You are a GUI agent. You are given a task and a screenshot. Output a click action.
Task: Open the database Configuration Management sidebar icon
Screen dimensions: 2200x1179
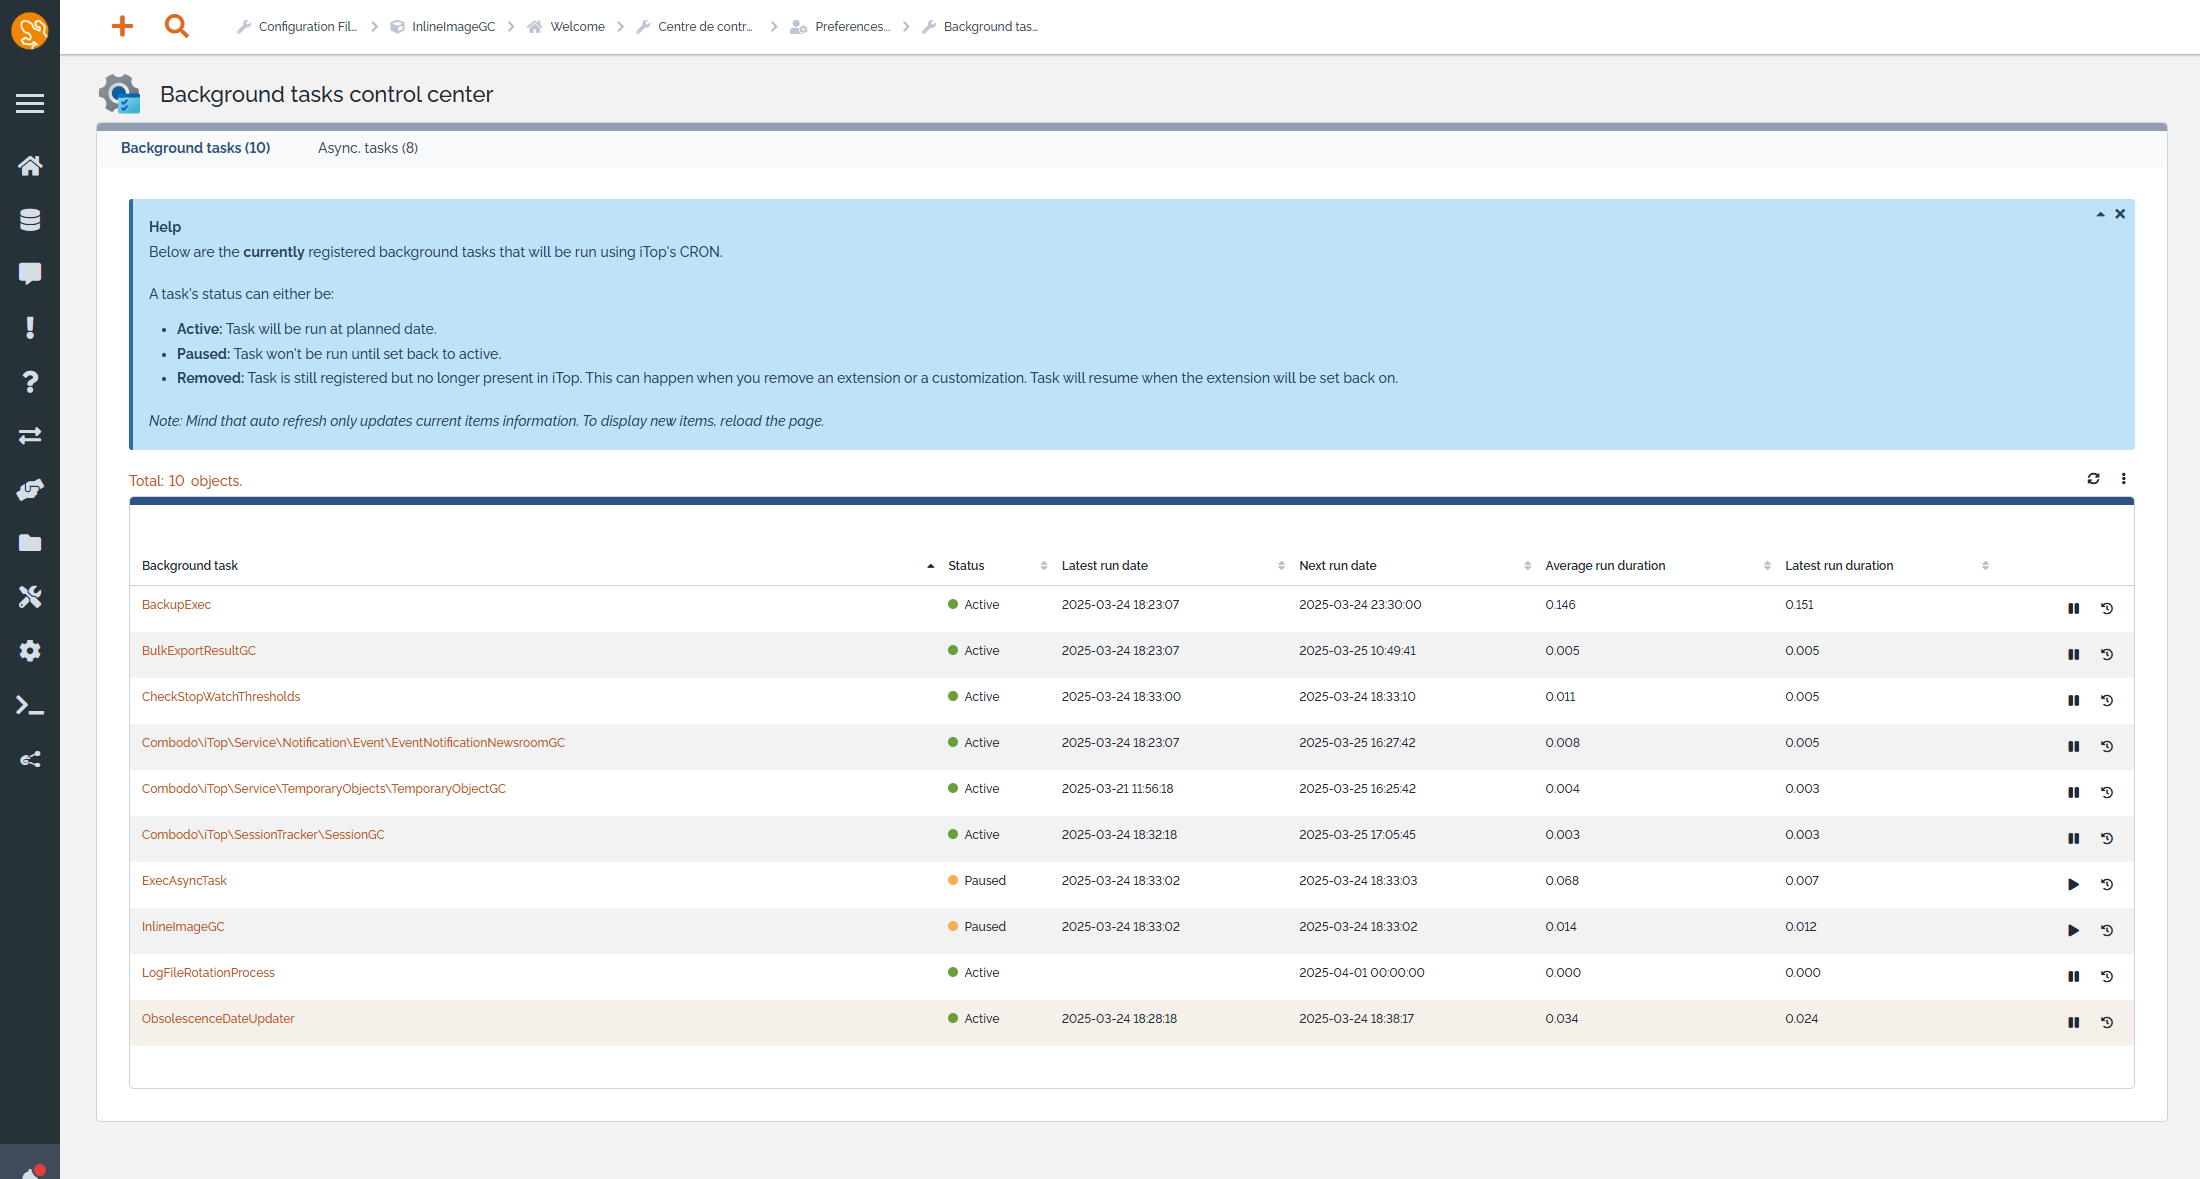point(30,220)
